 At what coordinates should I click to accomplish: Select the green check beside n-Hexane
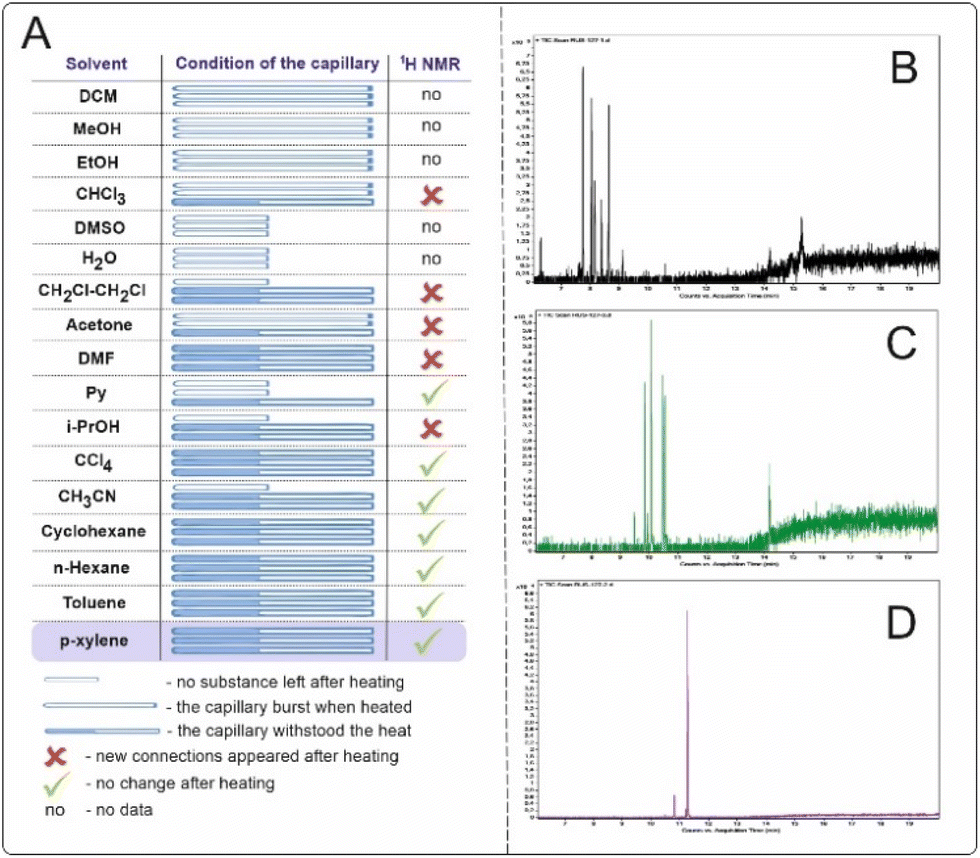[x=430, y=569]
